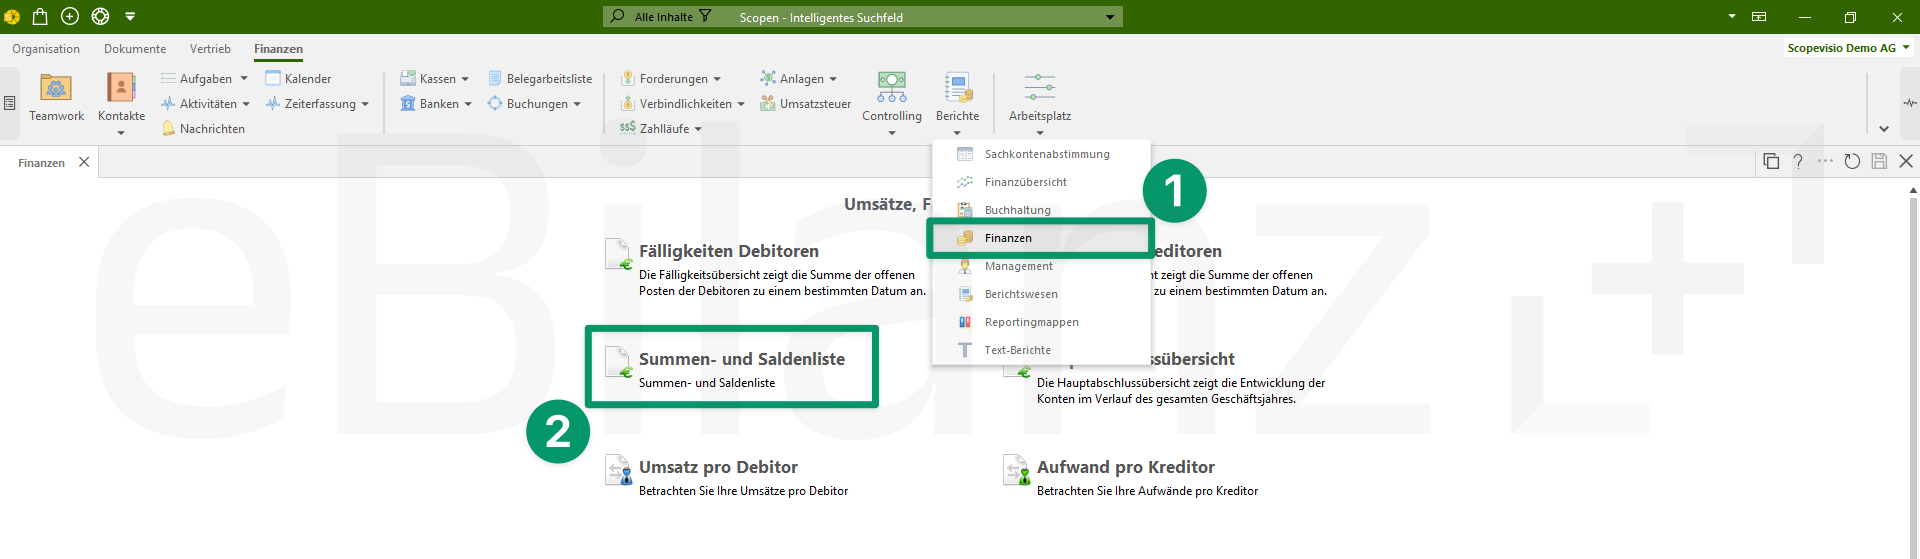Expand the Aktivitäten dropdown arrow

(246, 104)
